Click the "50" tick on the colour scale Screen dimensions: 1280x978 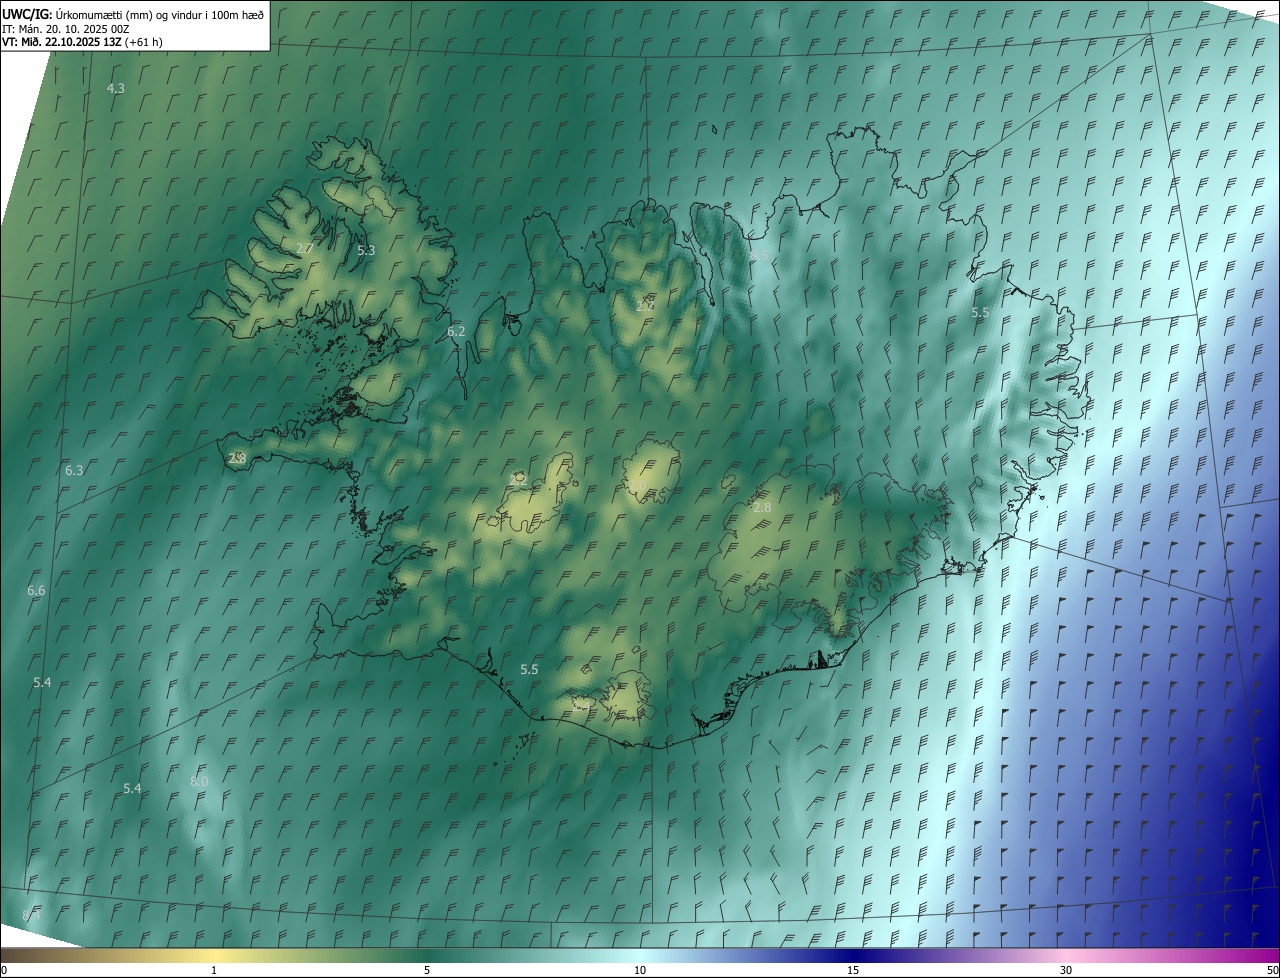point(1272,970)
